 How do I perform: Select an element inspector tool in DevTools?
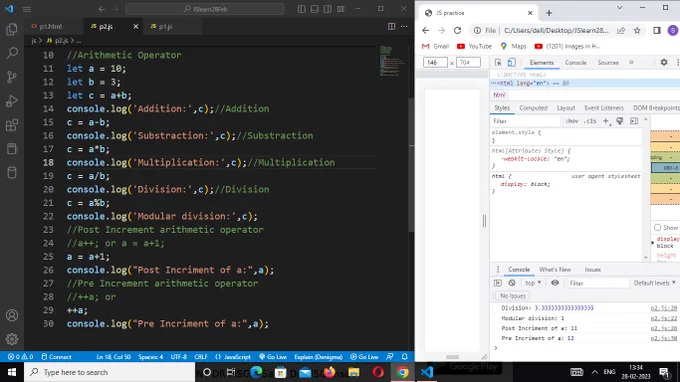(498, 62)
